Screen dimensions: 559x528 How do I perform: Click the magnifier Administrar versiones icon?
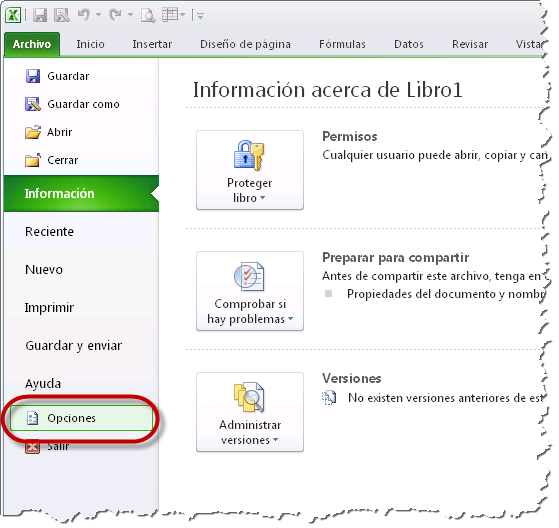249,397
